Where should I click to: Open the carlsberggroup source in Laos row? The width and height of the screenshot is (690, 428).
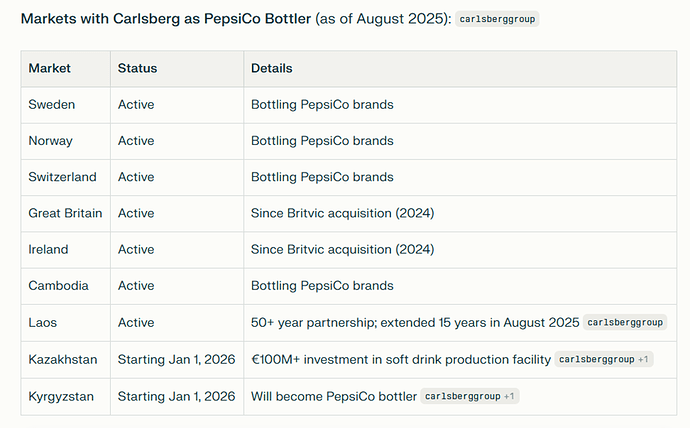click(x=625, y=323)
